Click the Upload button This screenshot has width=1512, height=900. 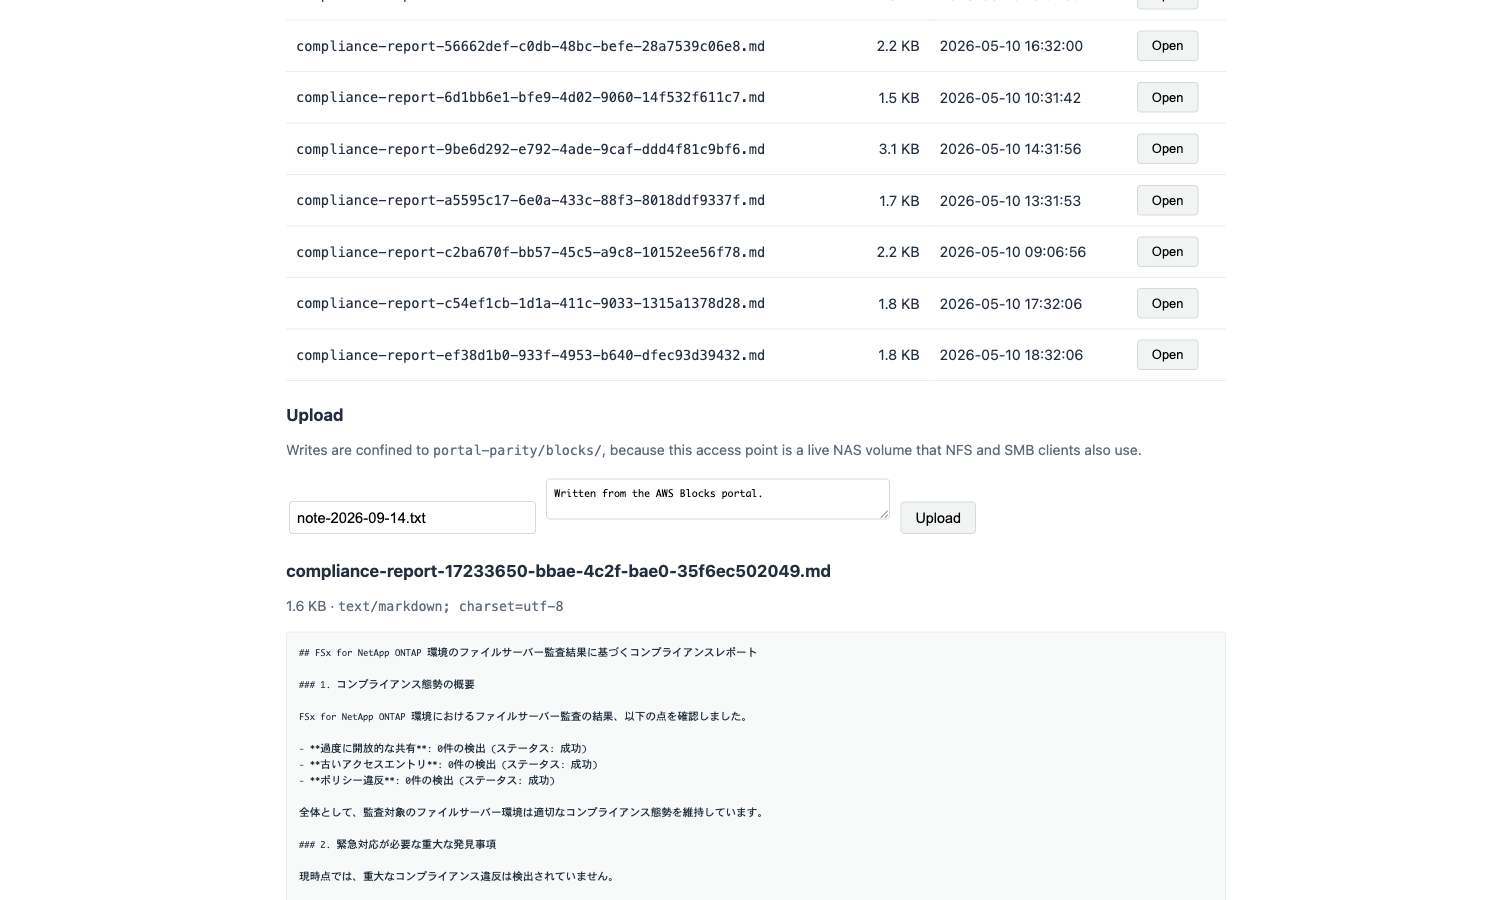tap(938, 518)
